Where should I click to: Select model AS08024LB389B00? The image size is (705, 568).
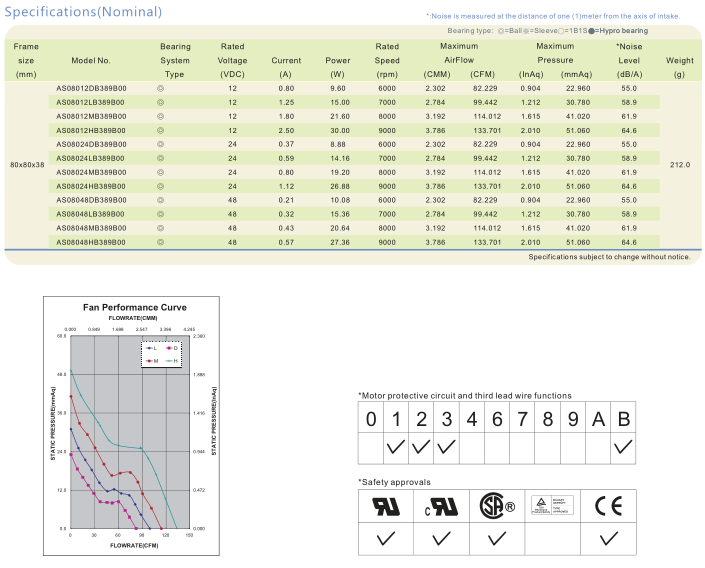coord(90,158)
